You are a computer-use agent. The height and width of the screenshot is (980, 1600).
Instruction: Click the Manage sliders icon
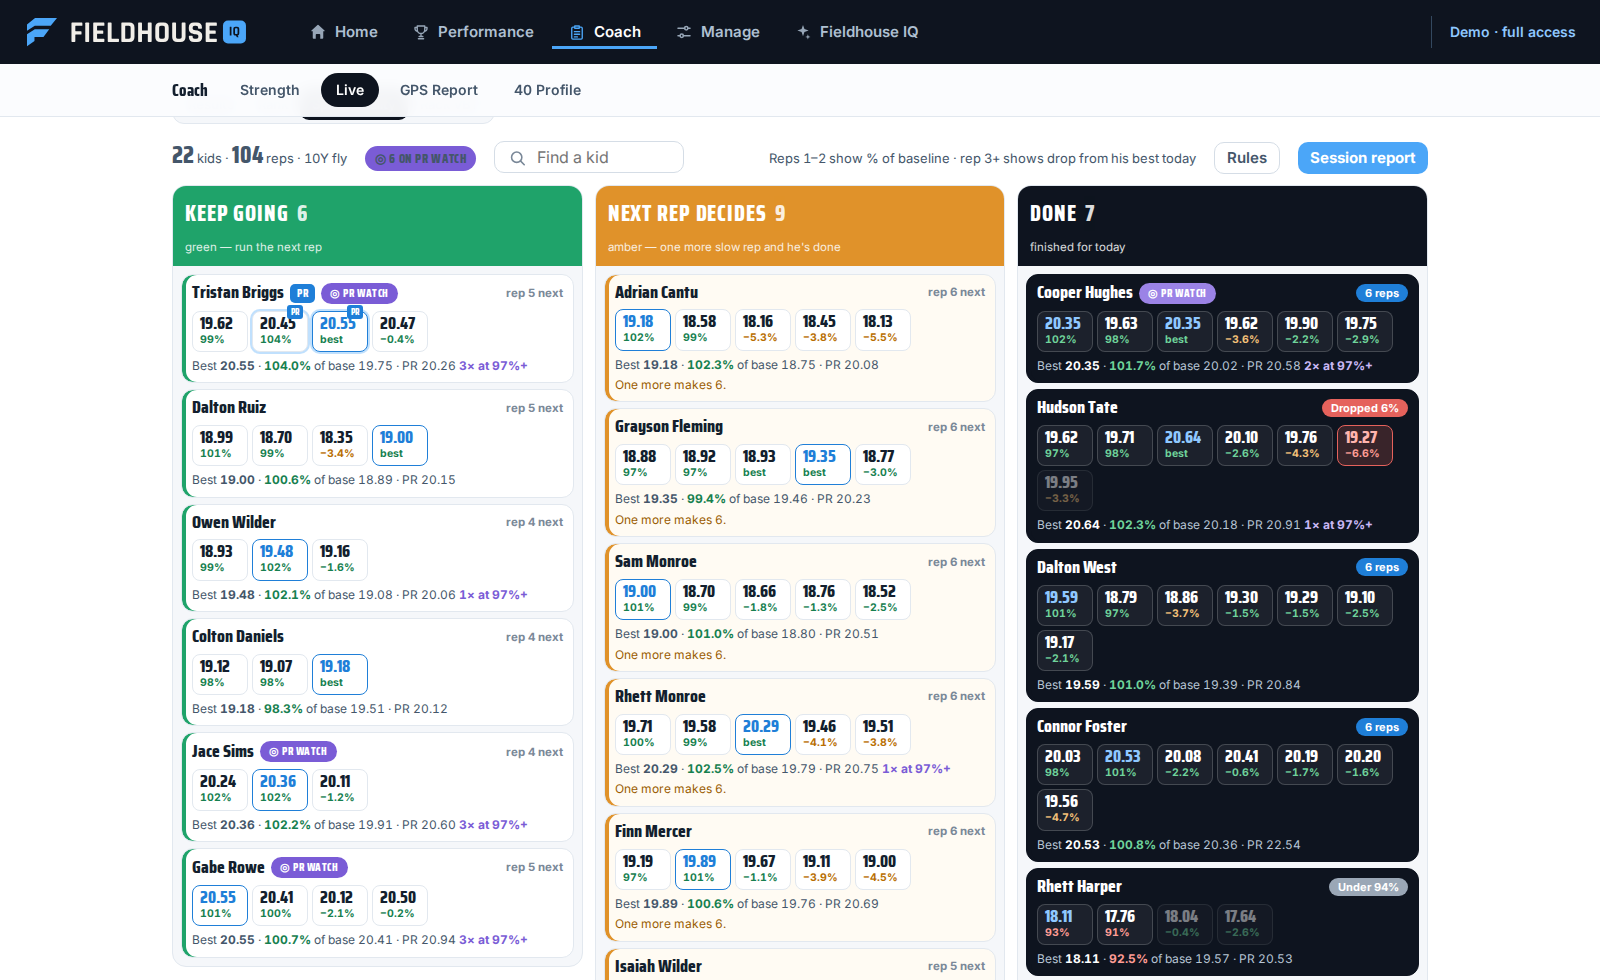click(684, 32)
